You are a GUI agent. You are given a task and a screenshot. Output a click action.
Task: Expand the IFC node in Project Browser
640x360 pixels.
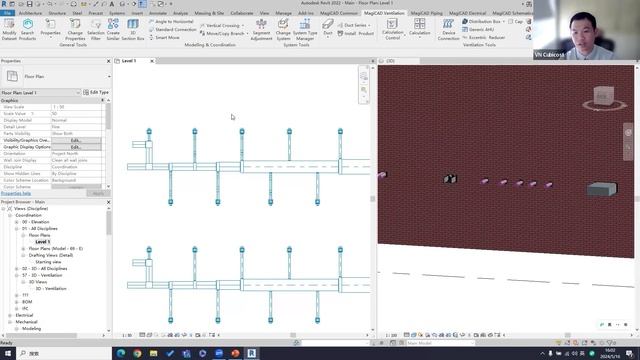(17, 309)
